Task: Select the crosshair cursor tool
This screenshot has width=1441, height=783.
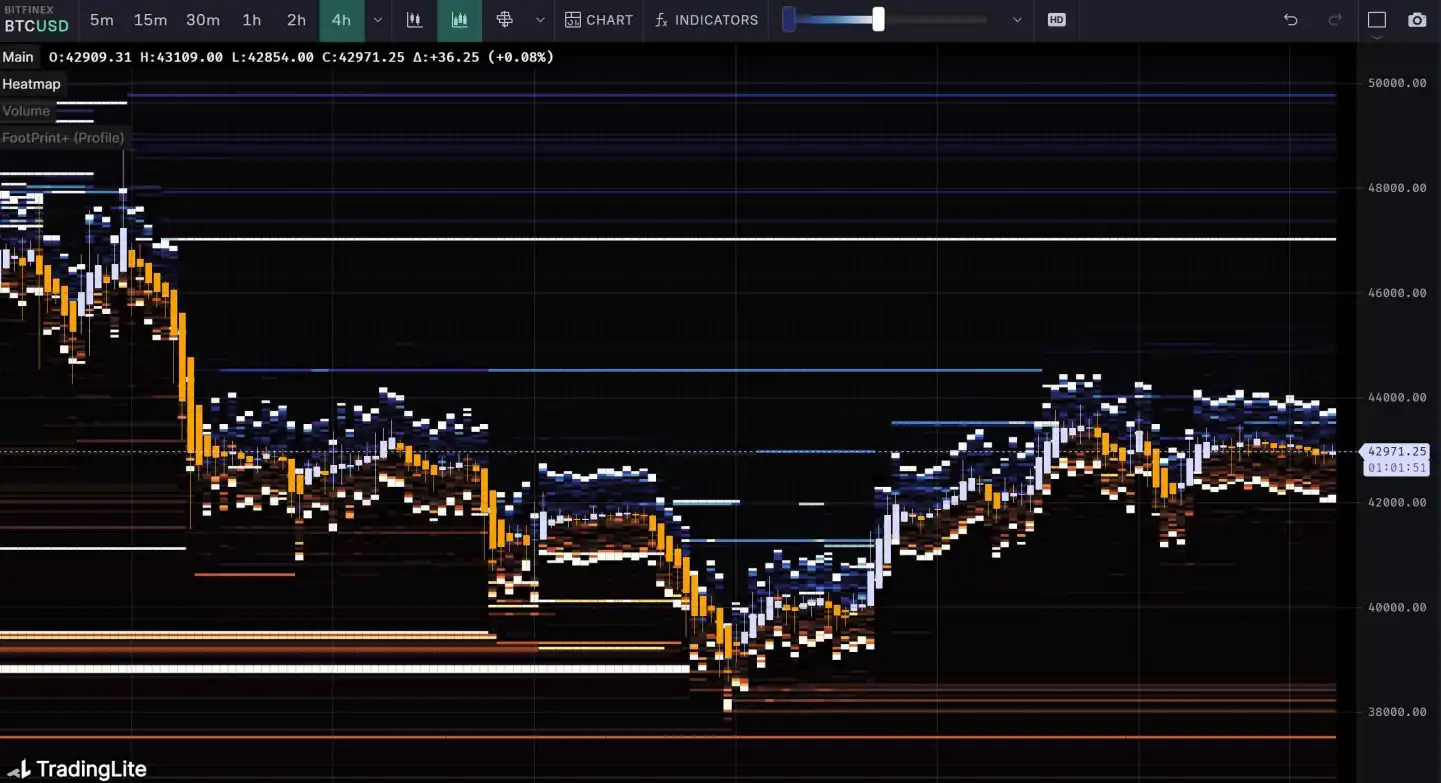Action: (x=504, y=20)
